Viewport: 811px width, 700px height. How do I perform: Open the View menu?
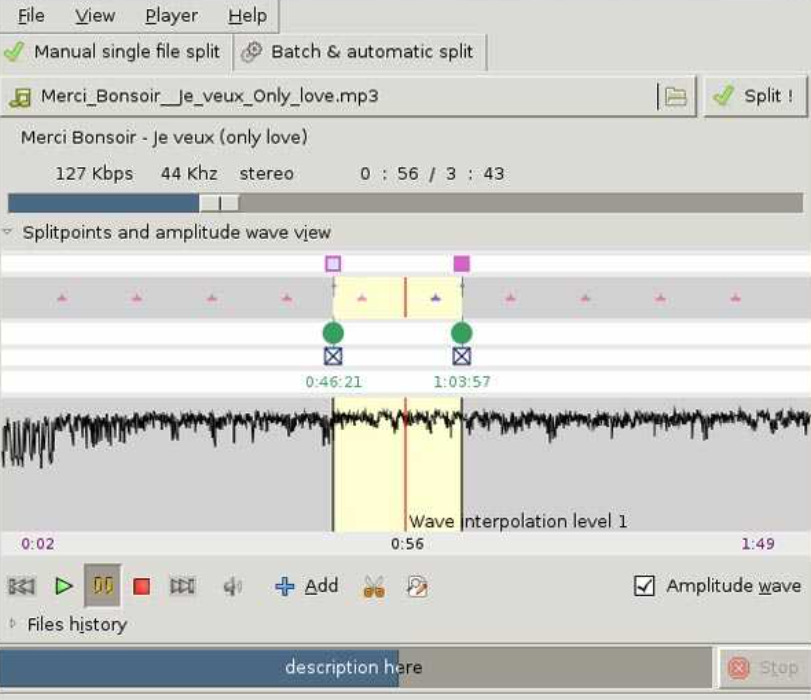(x=95, y=16)
